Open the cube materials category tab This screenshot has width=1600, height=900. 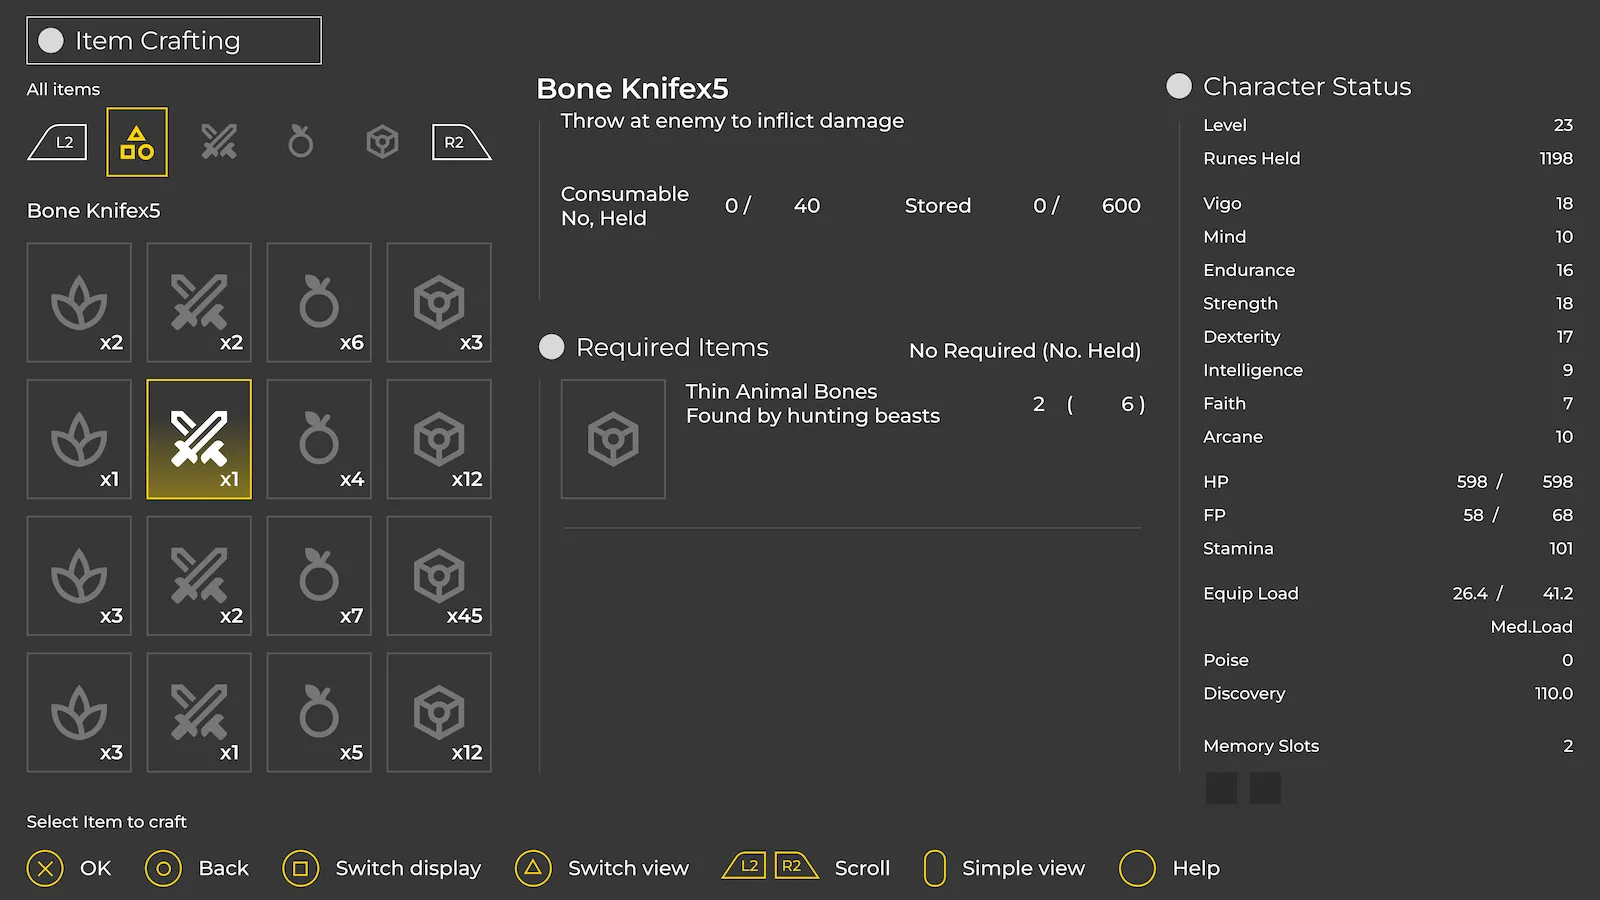click(x=382, y=142)
